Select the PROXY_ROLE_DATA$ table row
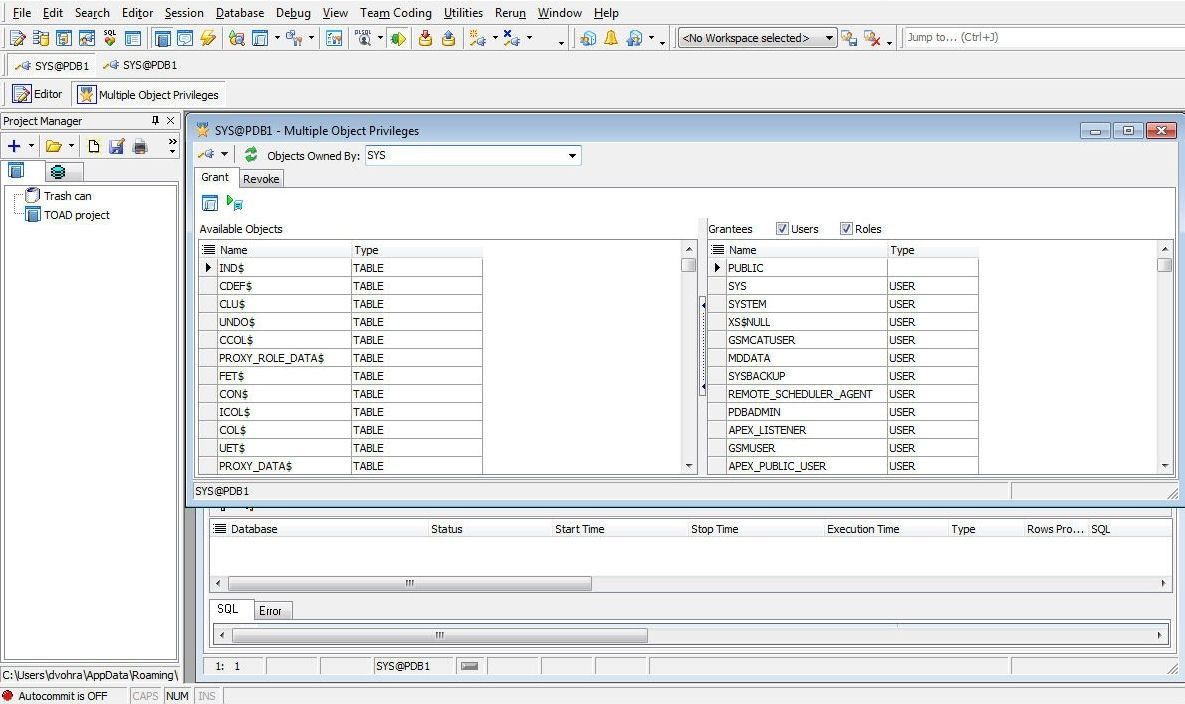 coord(341,358)
